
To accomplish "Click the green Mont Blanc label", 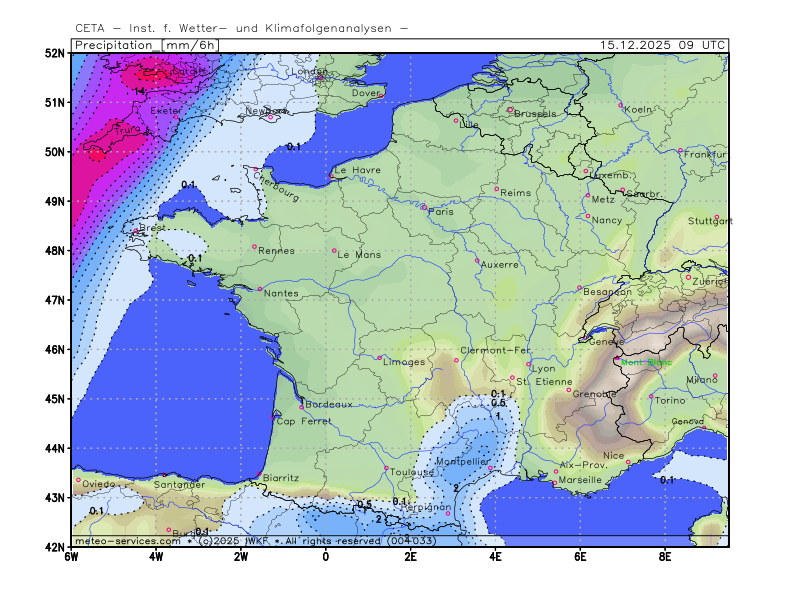I will click(x=646, y=363).
